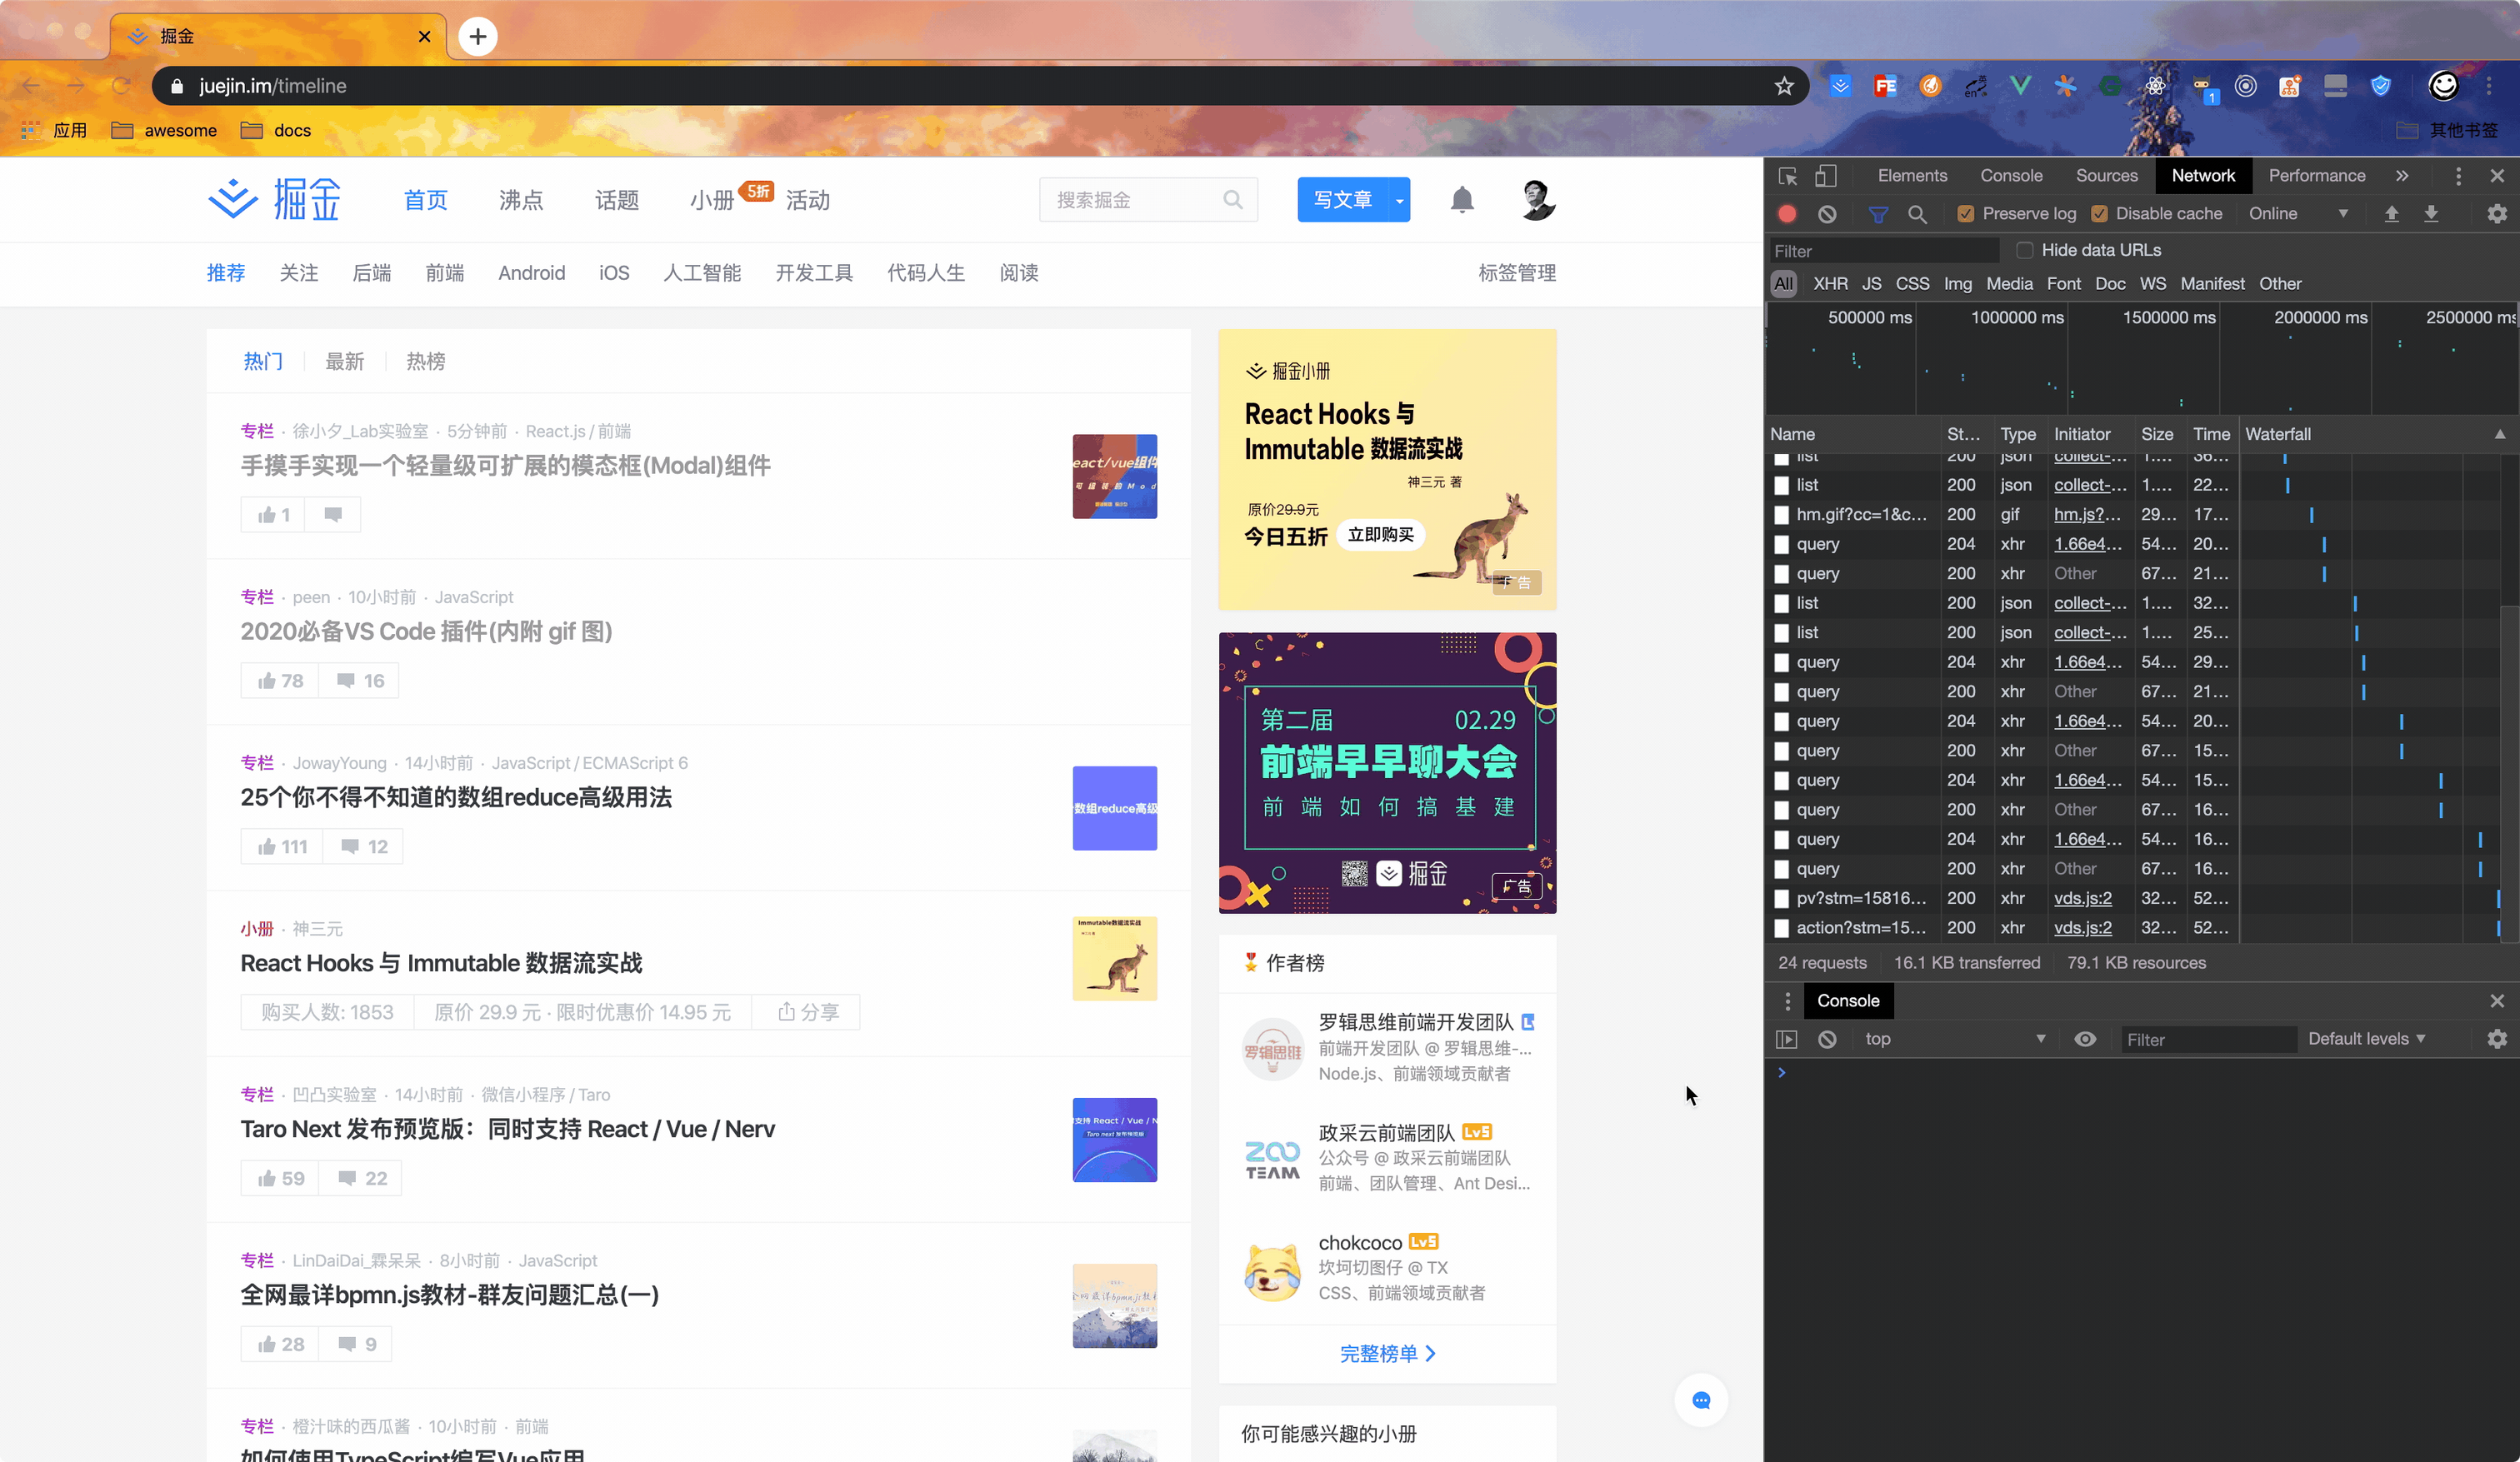This screenshot has width=2520, height=1462.
Task: Click the 写文章 button
Action: (x=1342, y=200)
